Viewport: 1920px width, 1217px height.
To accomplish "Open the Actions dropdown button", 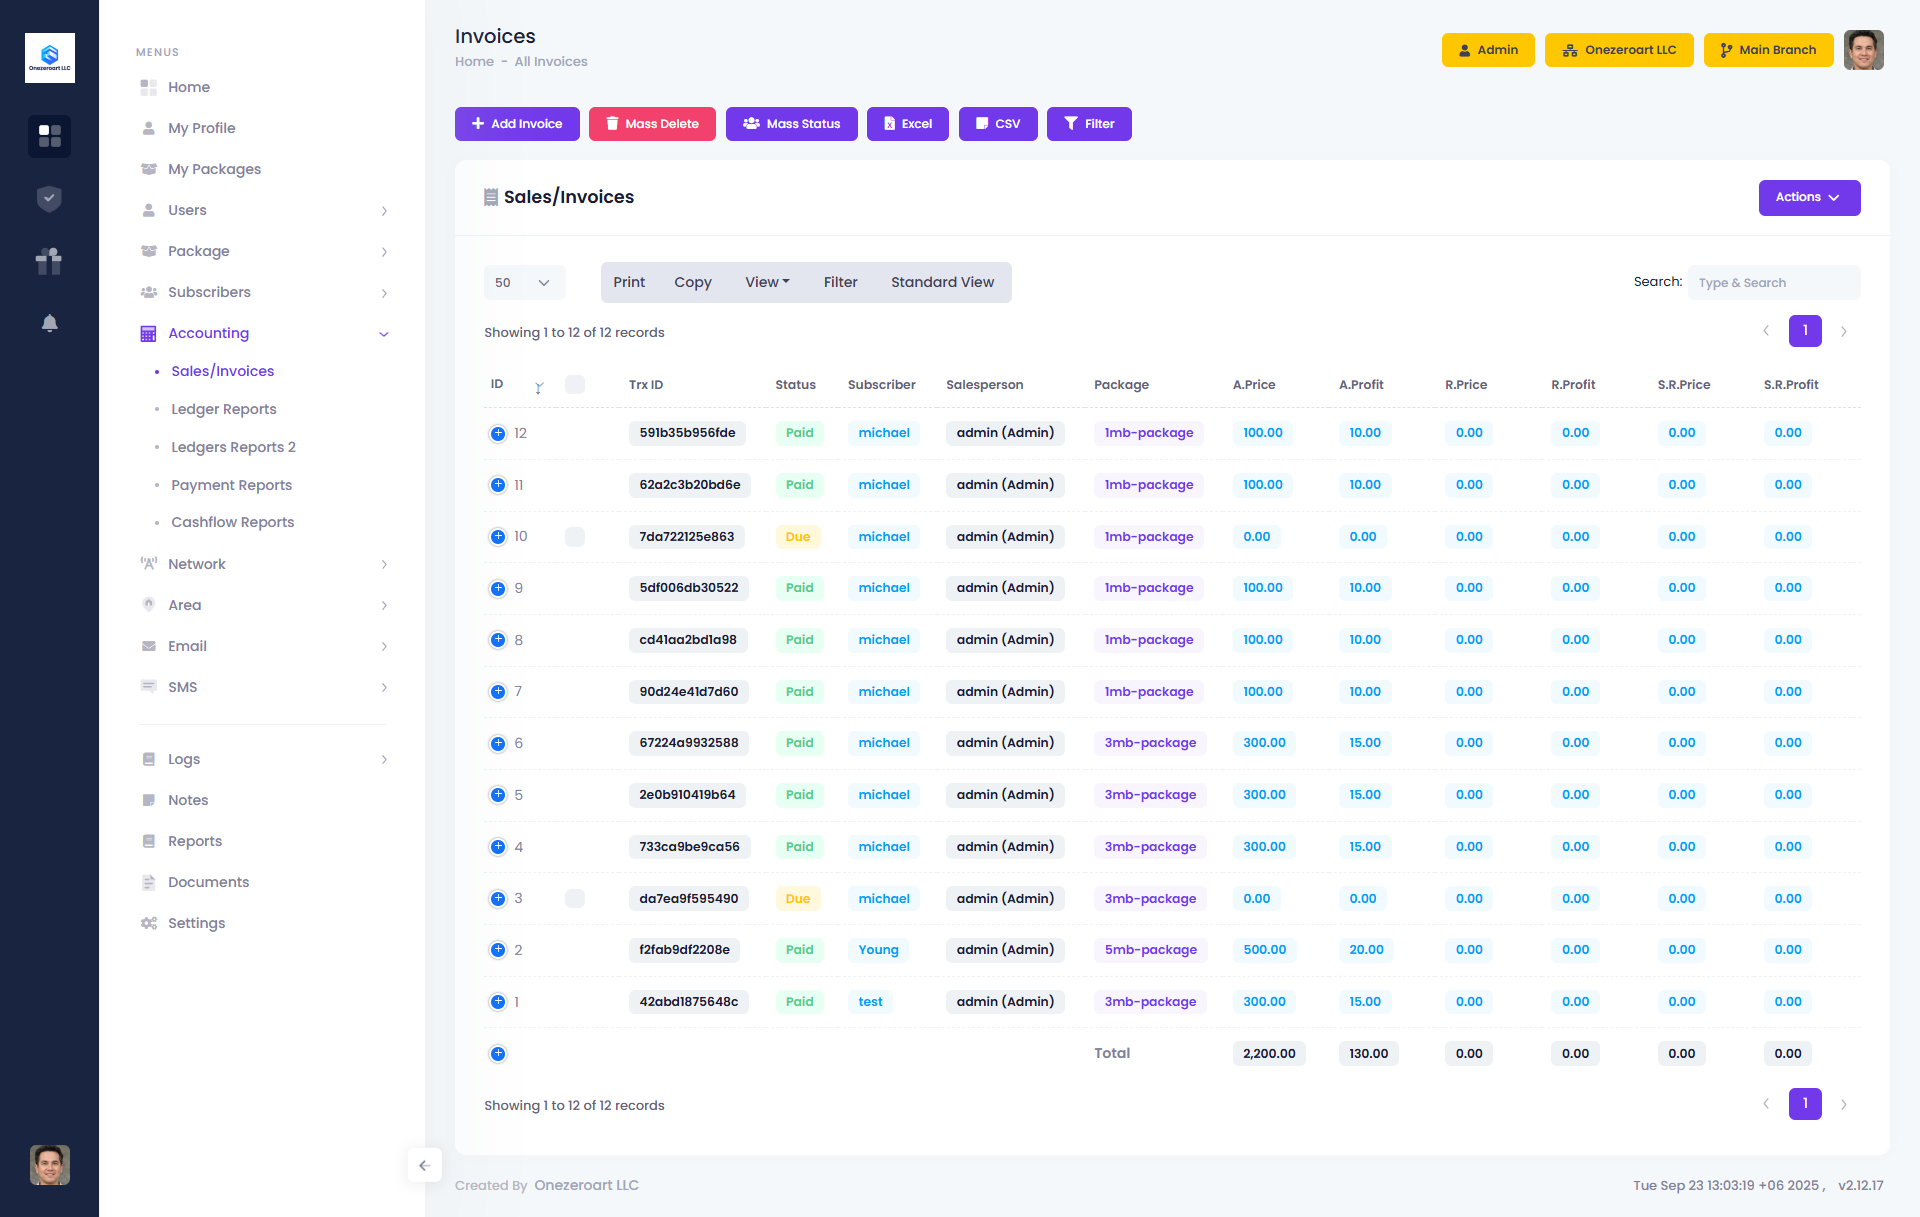I will click(x=1808, y=198).
